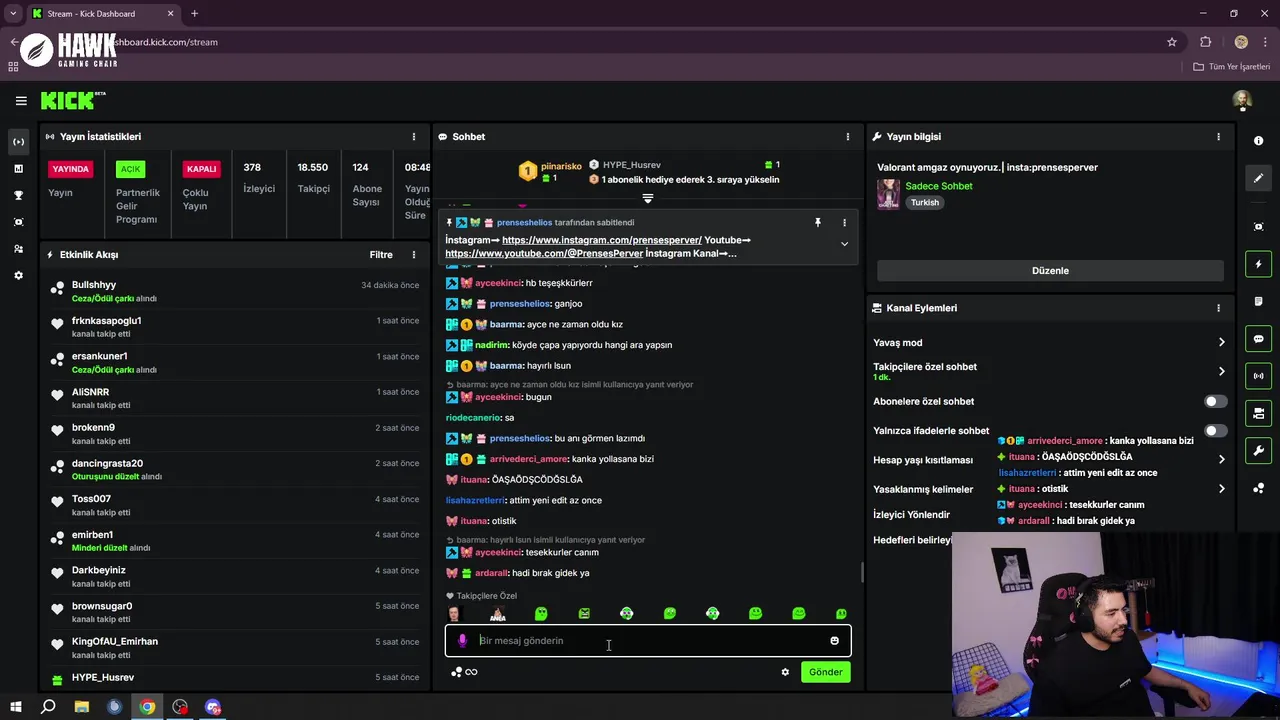This screenshot has height=720, width=1280.
Task: Click the infinity icon below chat input
Action: click(471, 672)
